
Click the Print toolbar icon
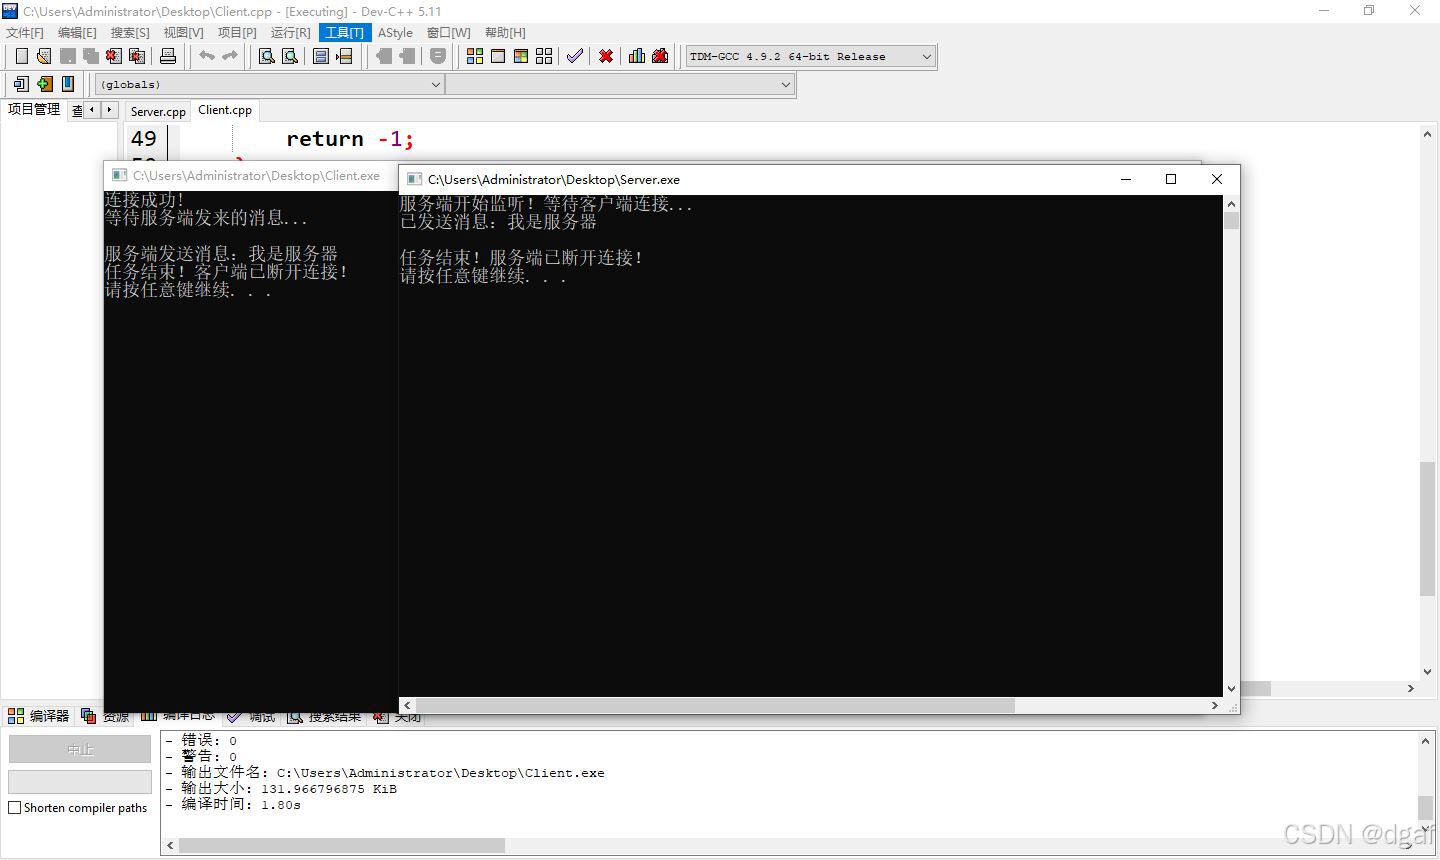click(x=168, y=56)
